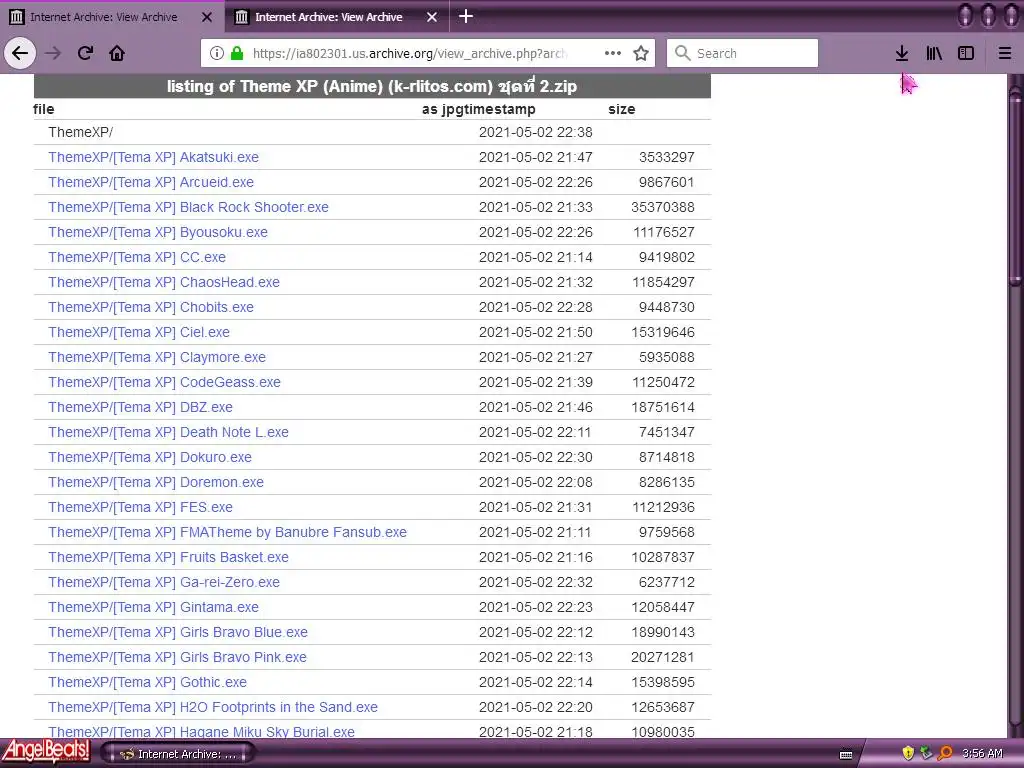Image resolution: width=1024 pixels, height=768 pixels.
Task: Toggle the sidebars view icon
Action: pyautogui.click(x=966, y=53)
